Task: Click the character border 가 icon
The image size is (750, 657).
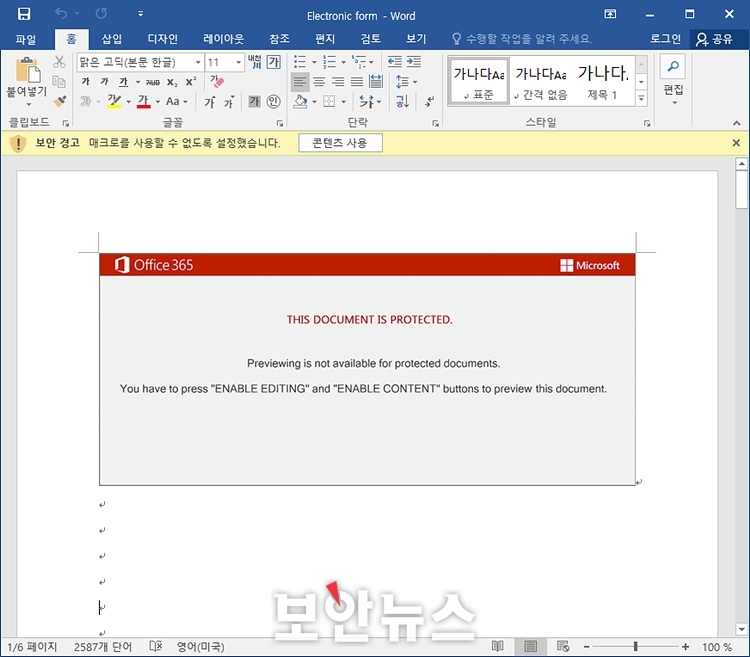Action: pyautogui.click(x=274, y=62)
